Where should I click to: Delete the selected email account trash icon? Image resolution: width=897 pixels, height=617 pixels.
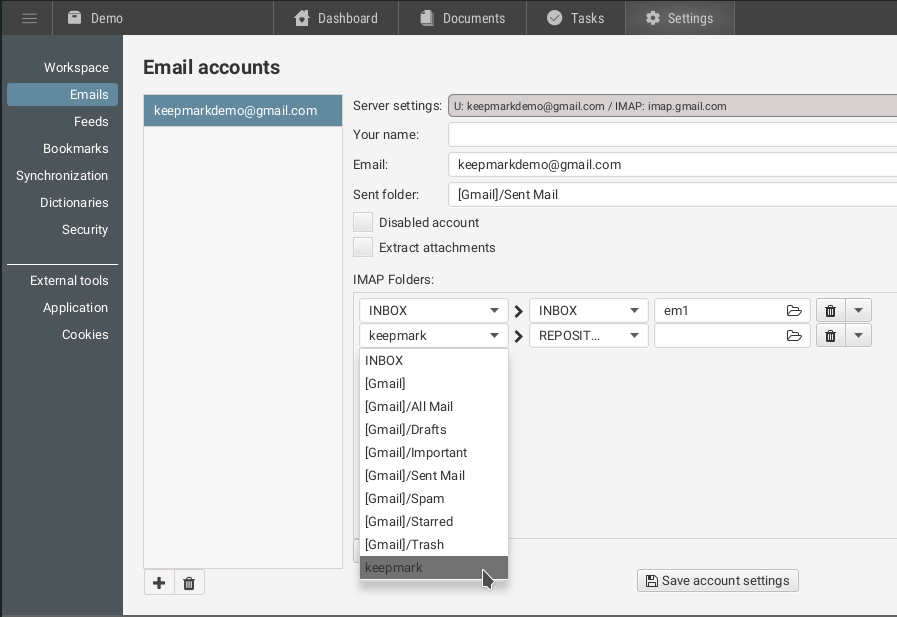pos(189,582)
